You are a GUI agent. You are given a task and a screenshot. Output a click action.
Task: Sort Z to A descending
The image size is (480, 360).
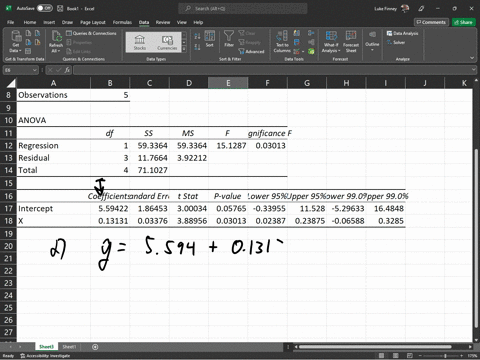(x=197, y=47)
